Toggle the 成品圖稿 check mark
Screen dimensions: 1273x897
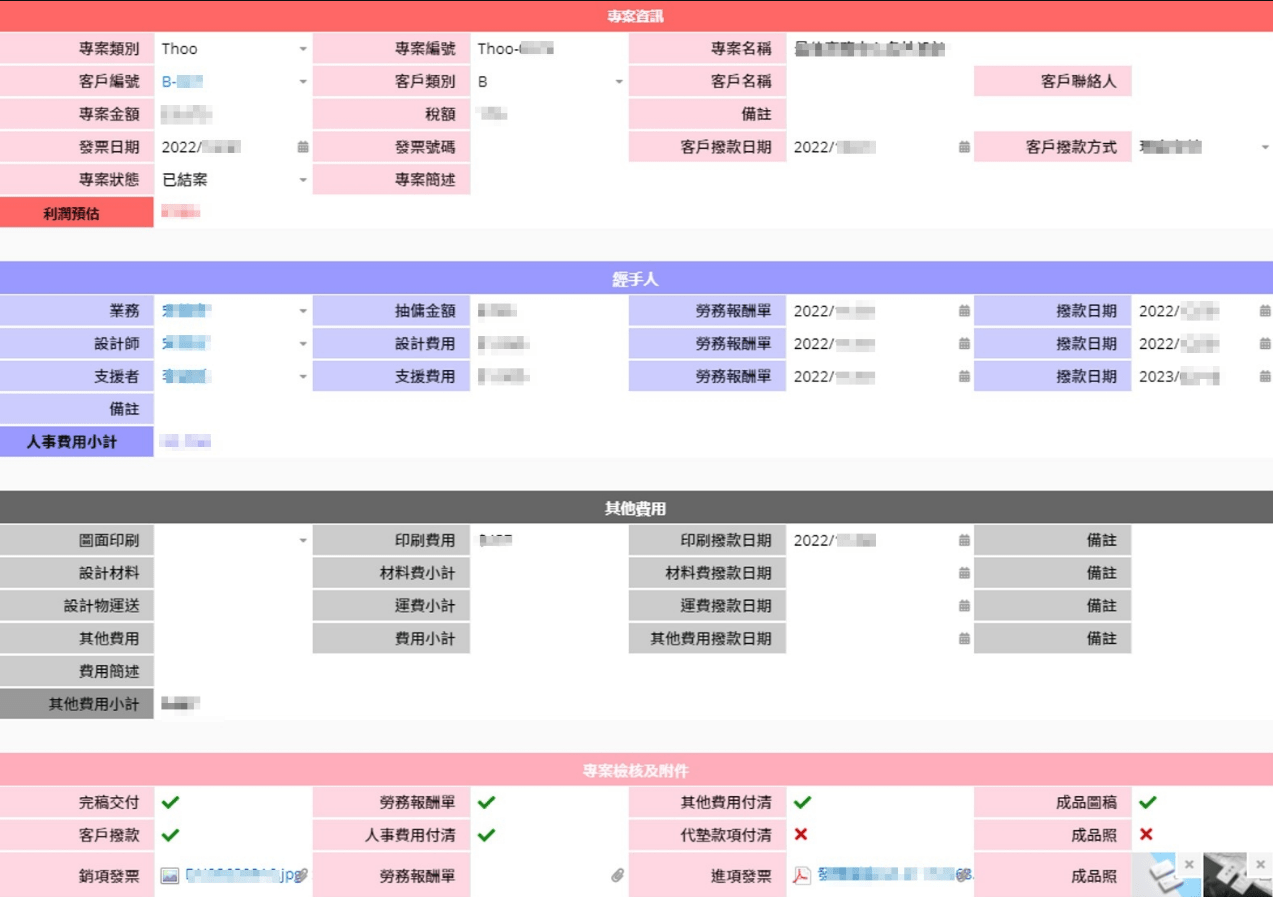point(1148,802)
